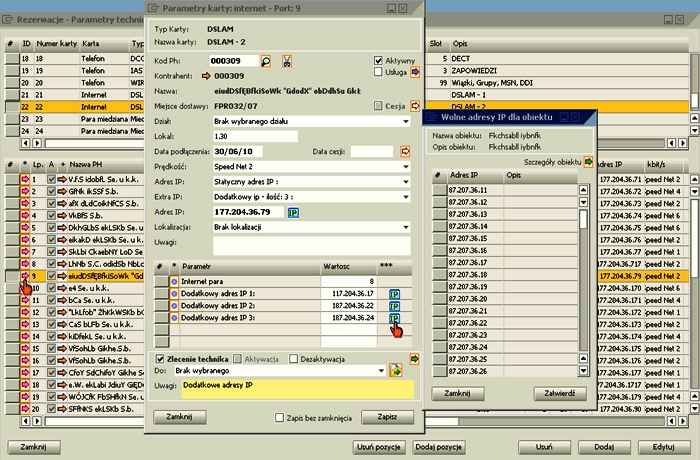
Task: Click Usuń pozycję button
Action: 379,447
